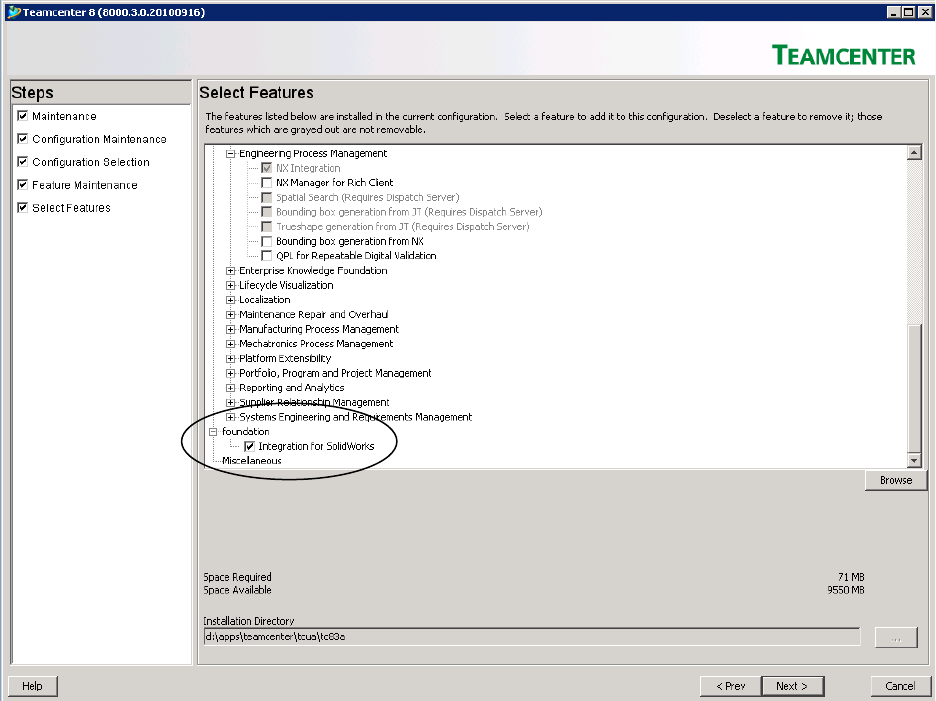Click the installation directory ellipsis button

(895, 637)
